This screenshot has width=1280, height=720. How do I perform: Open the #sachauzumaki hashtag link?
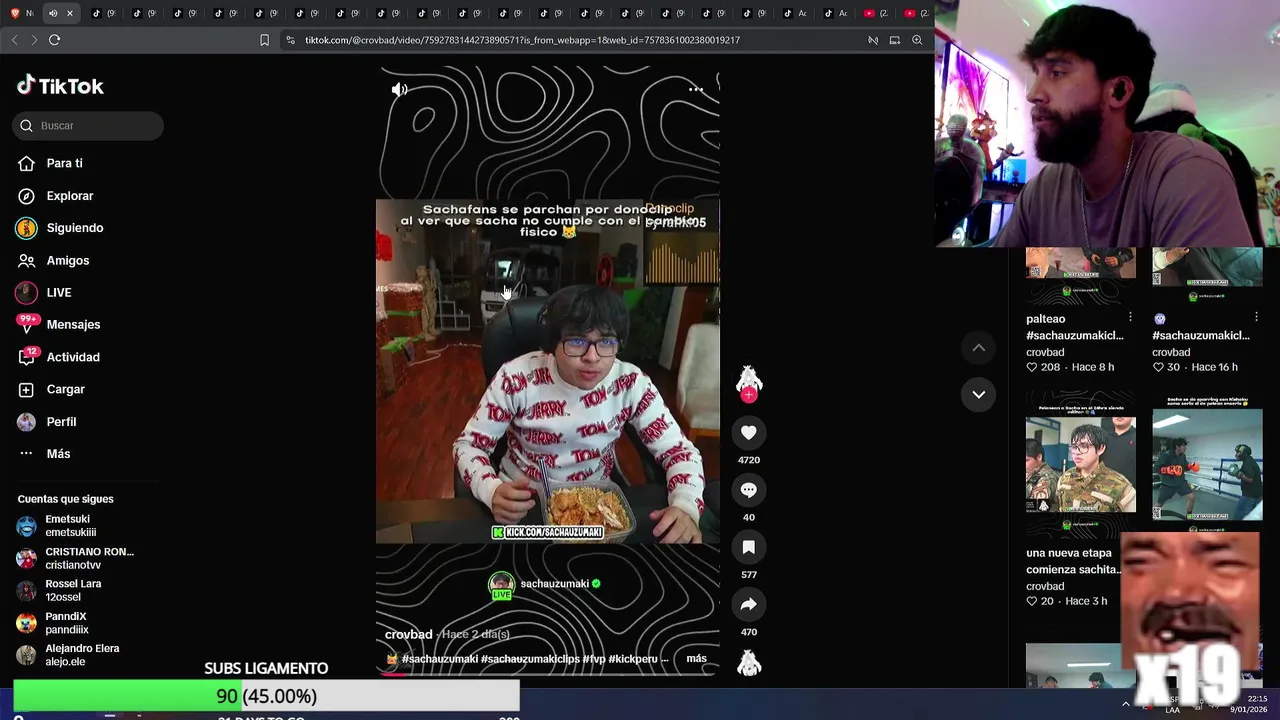click(x=439, y=659)
